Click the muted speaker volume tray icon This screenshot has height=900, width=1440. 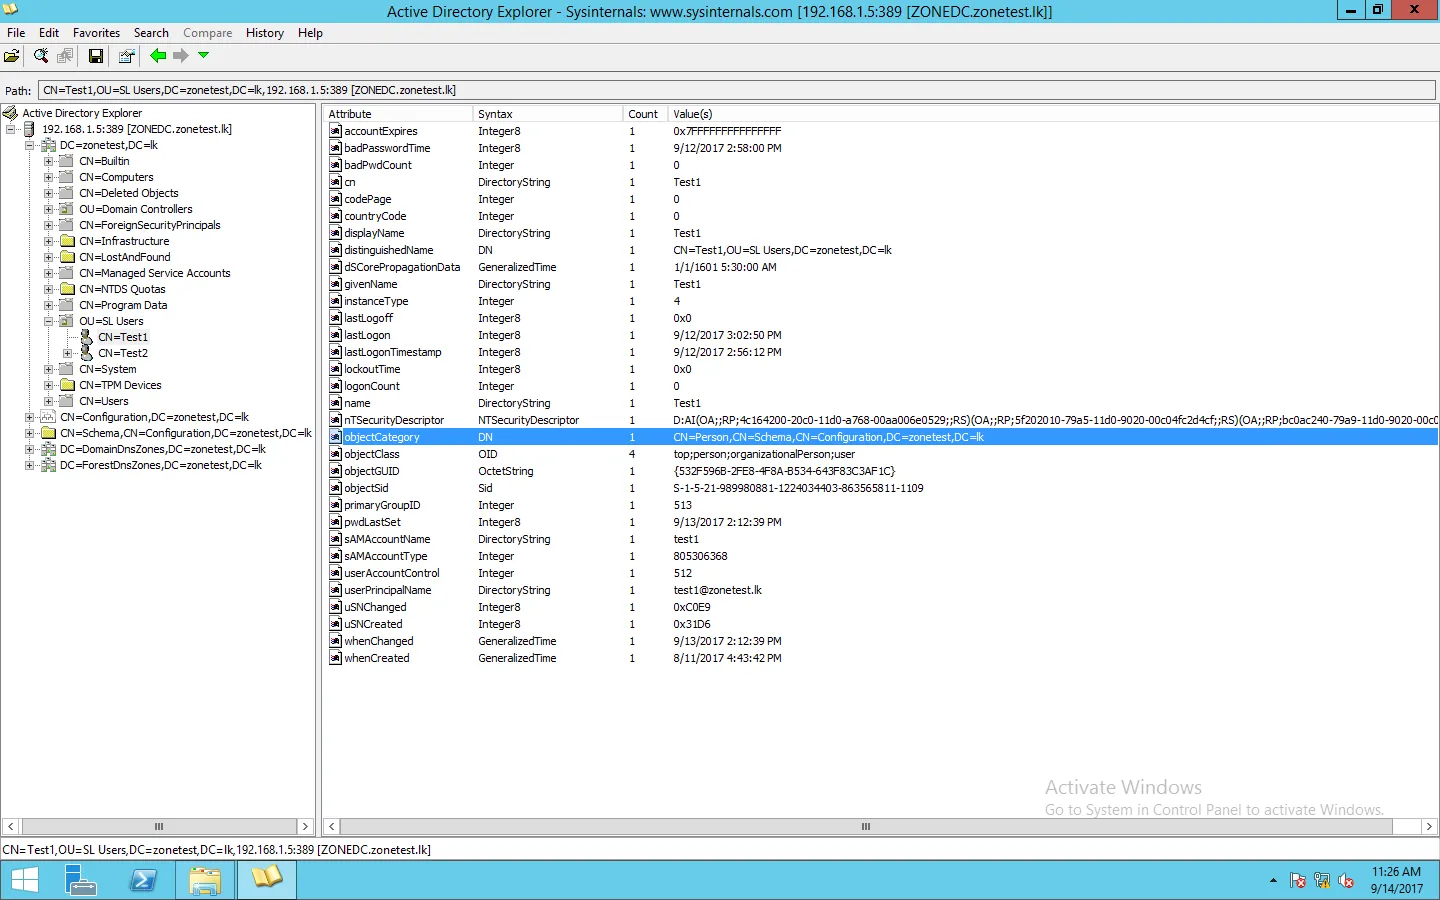click(1346, 881)
